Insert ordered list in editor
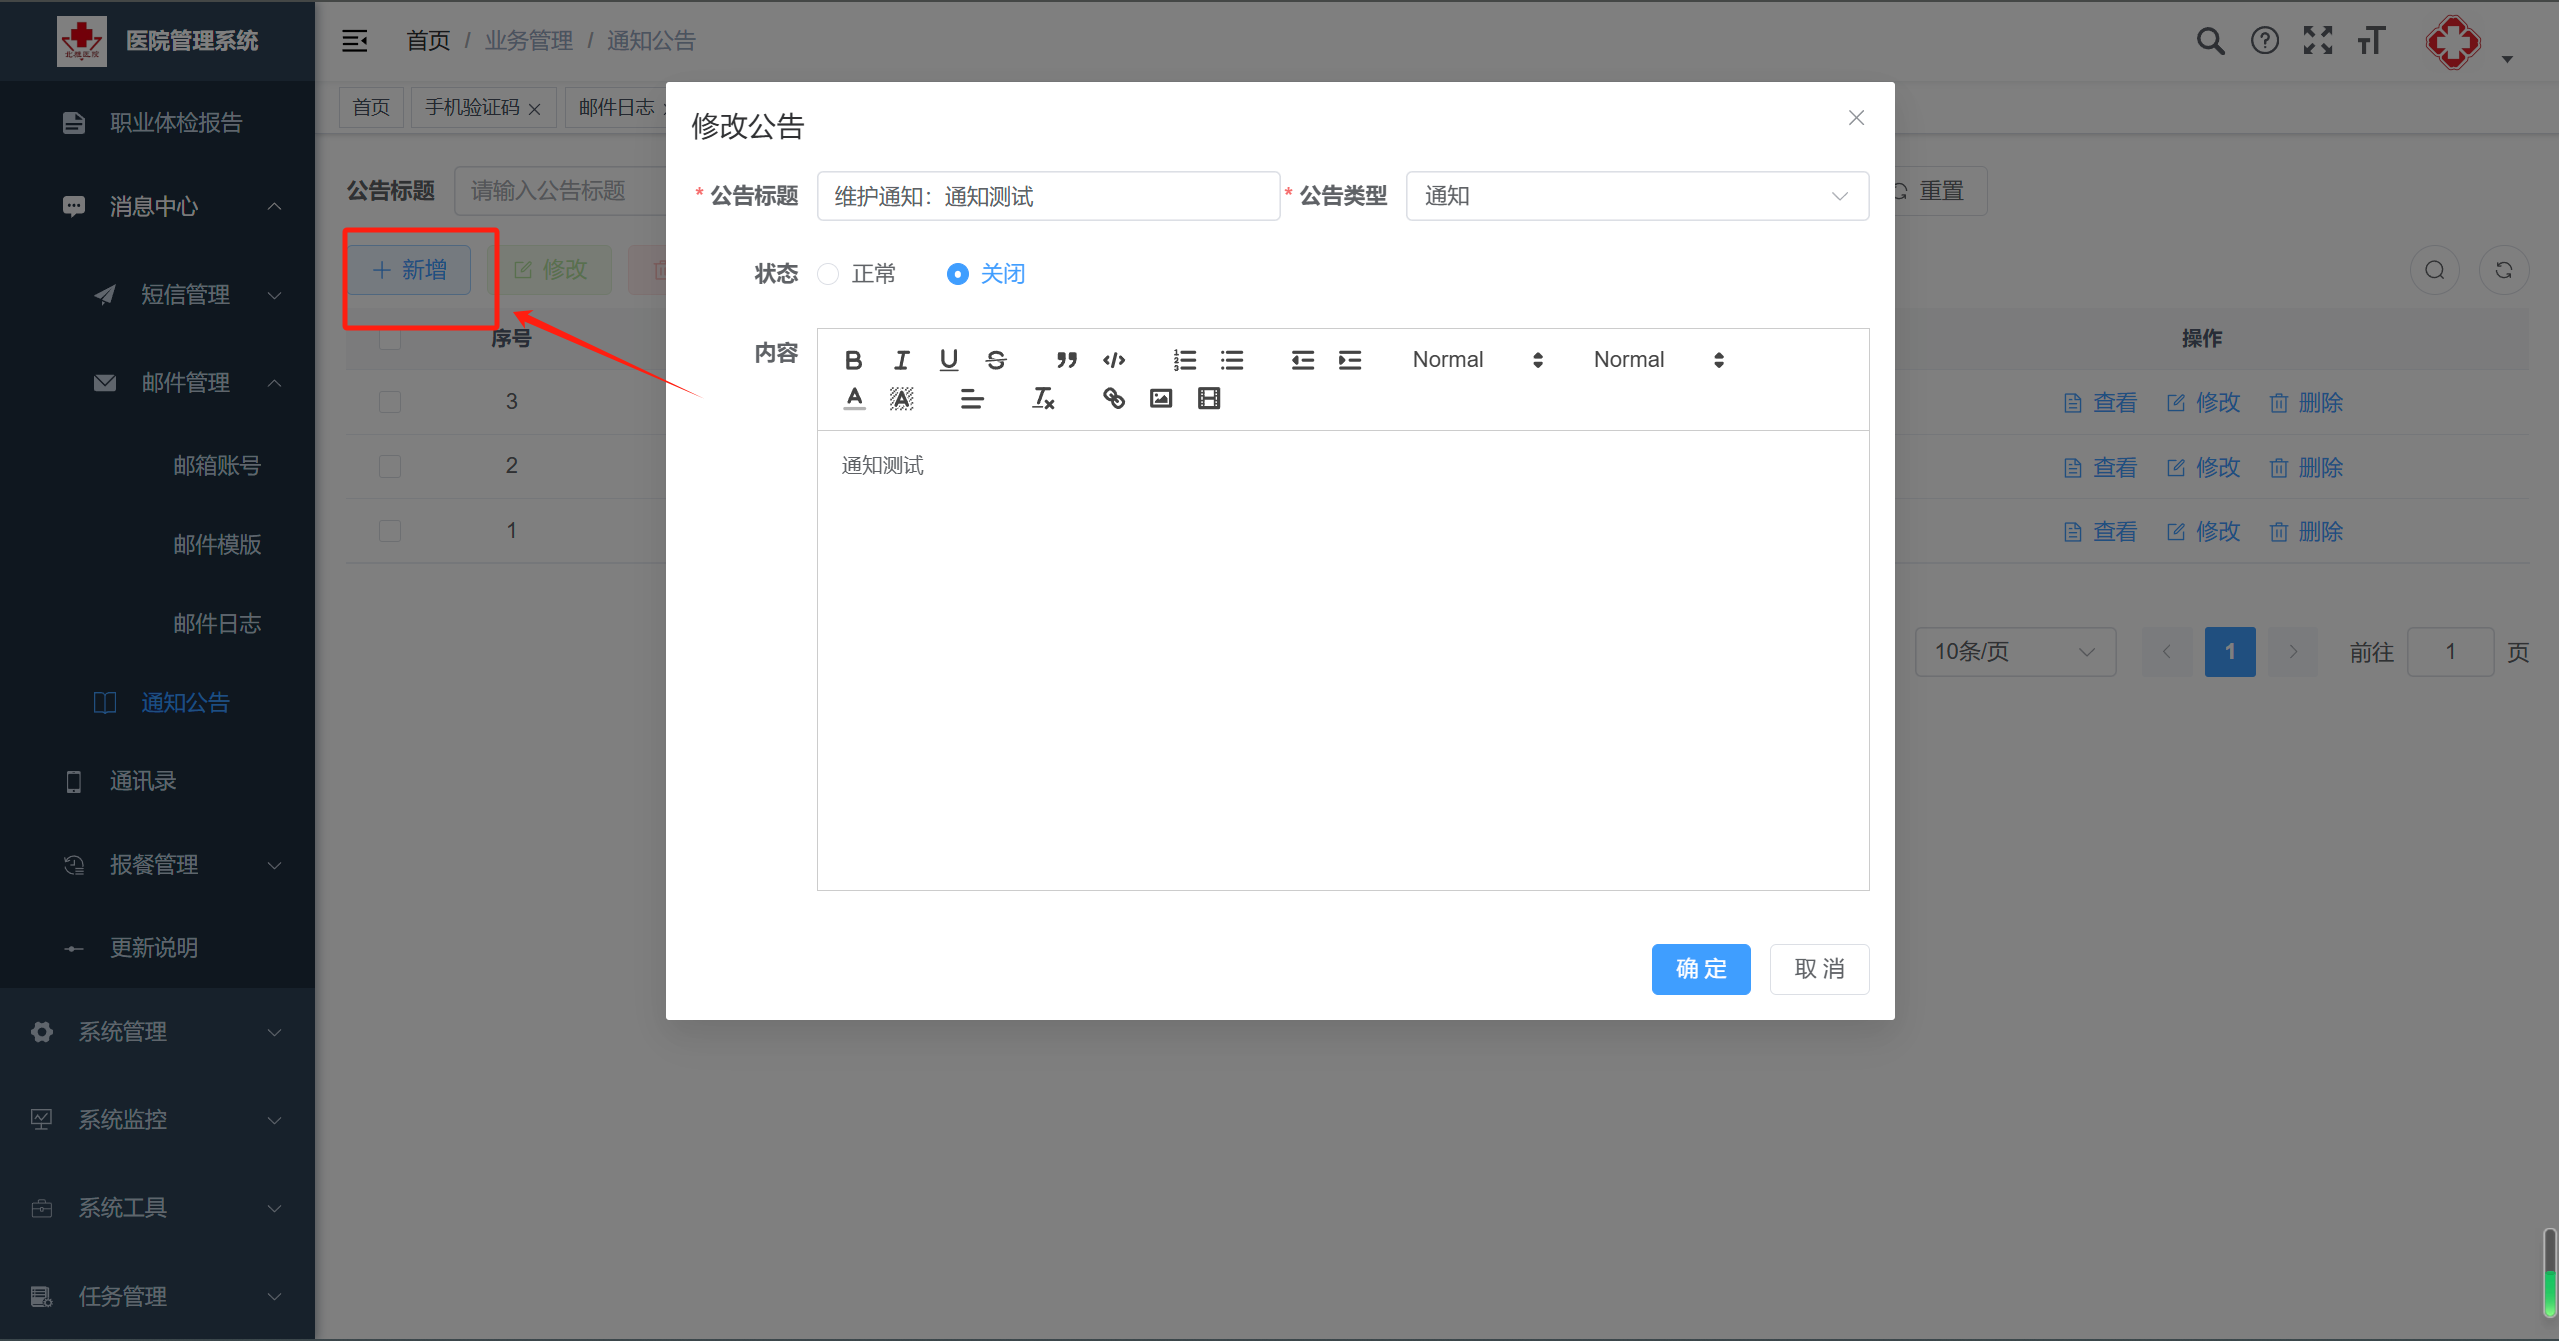 pos(1184,360)
